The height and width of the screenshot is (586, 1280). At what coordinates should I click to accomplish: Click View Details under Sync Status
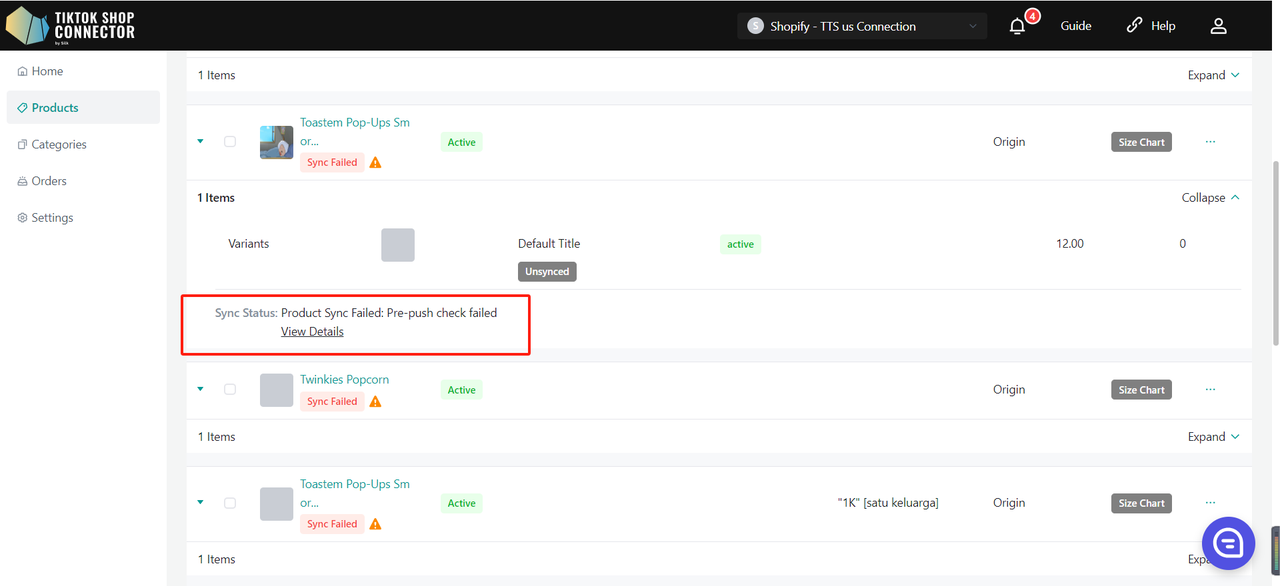coord(312,332)
